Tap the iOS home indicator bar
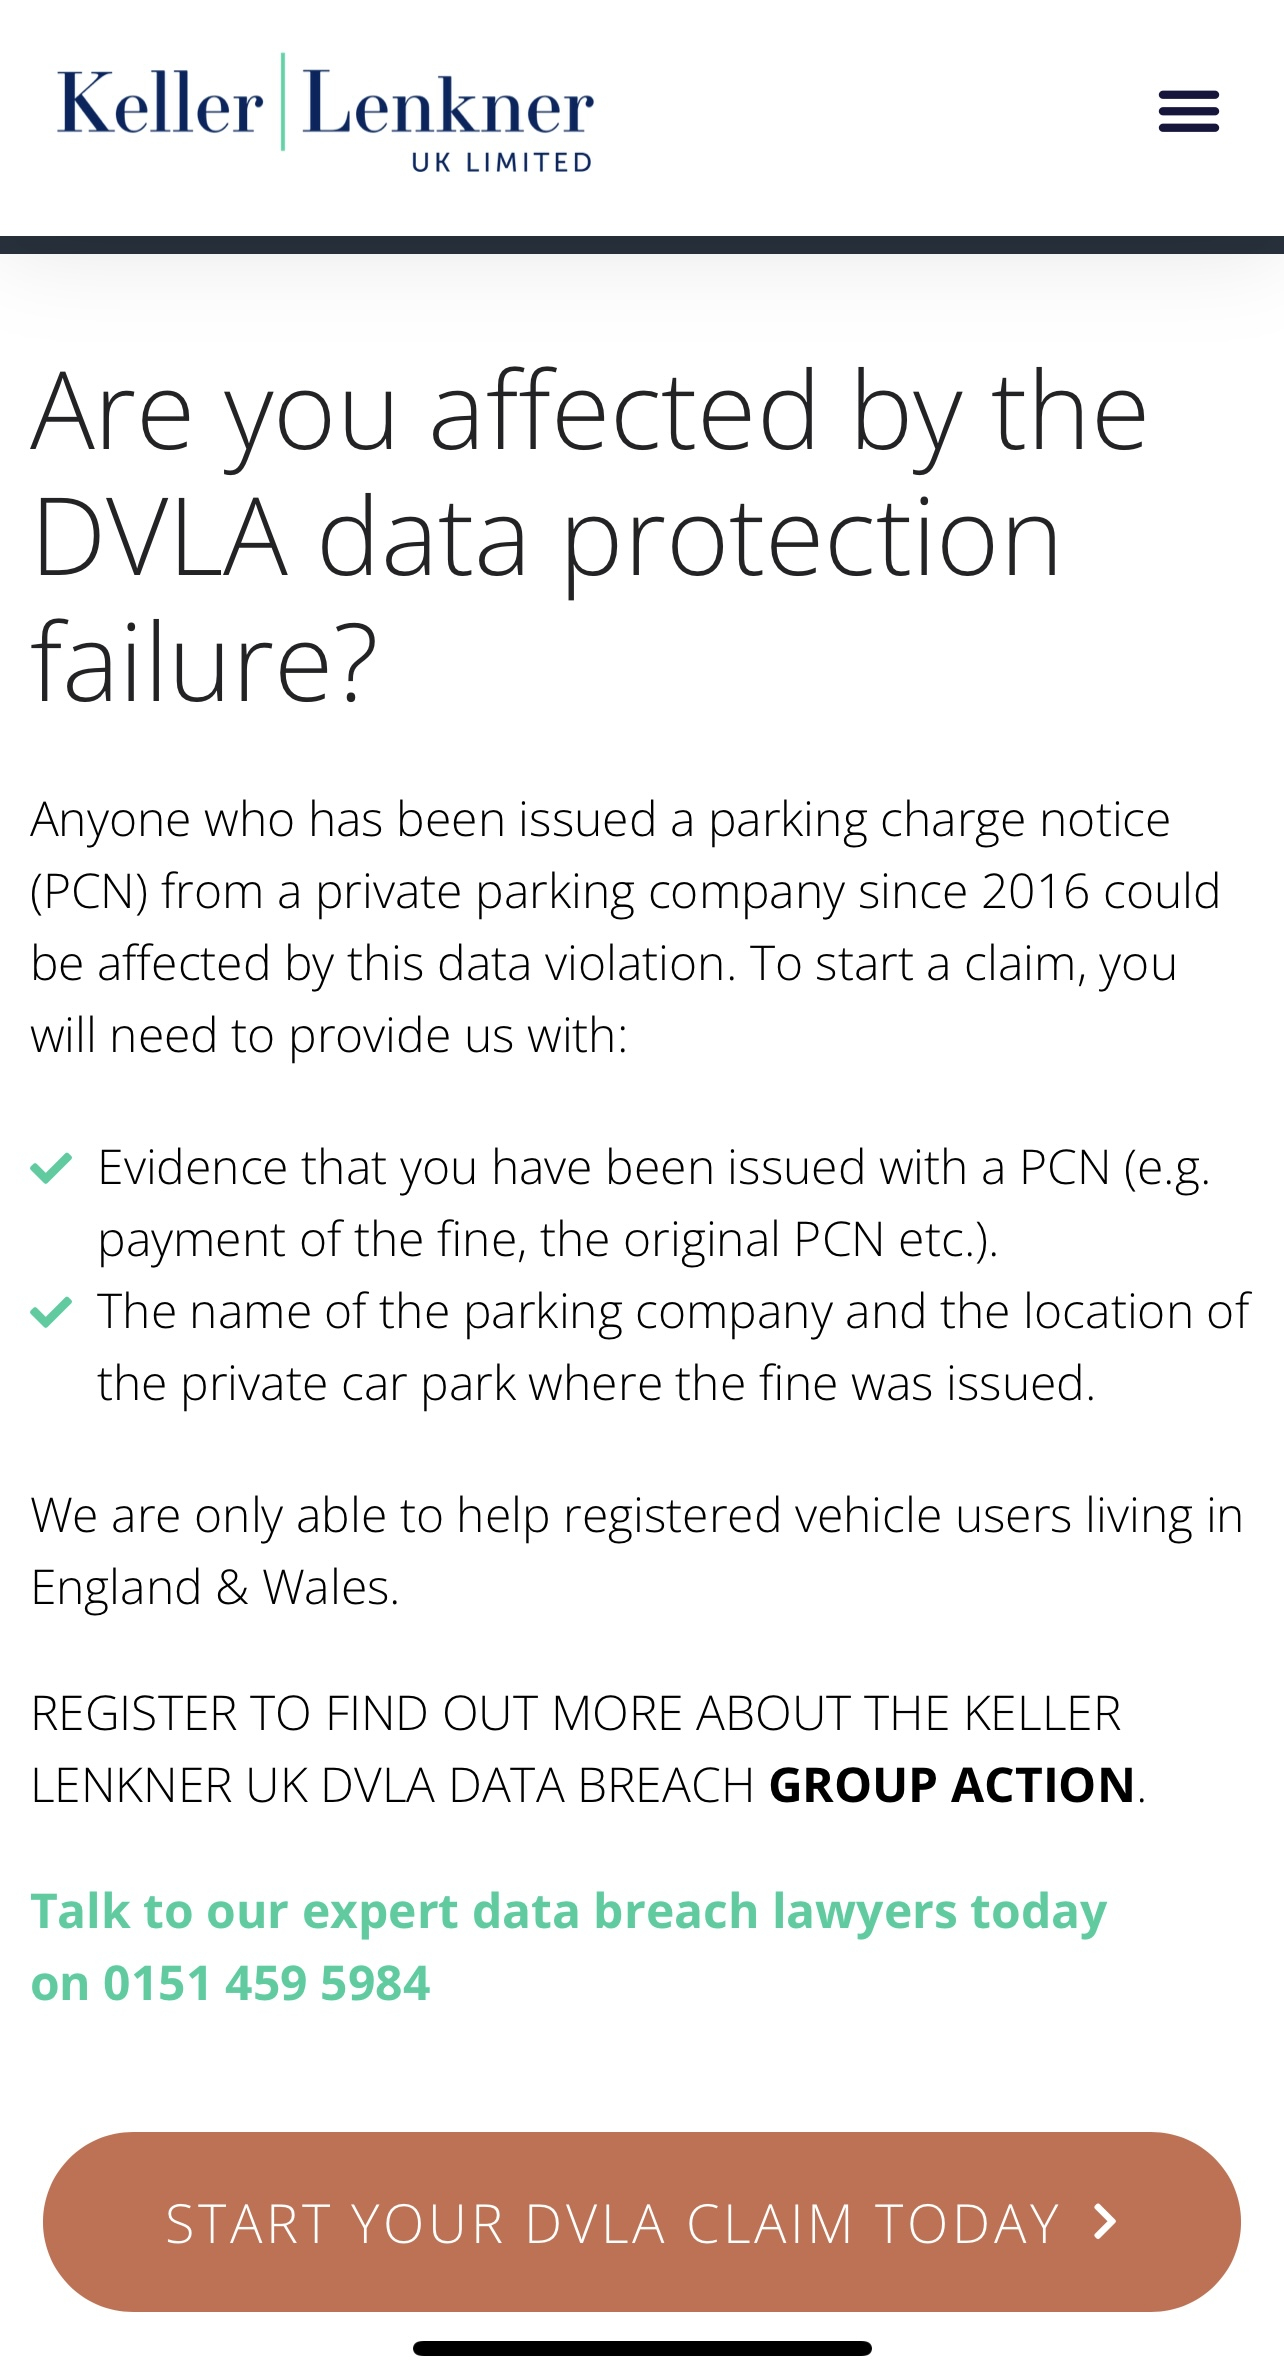Viewport: 1284px width, 2364px height. [x=642, y=2348]
